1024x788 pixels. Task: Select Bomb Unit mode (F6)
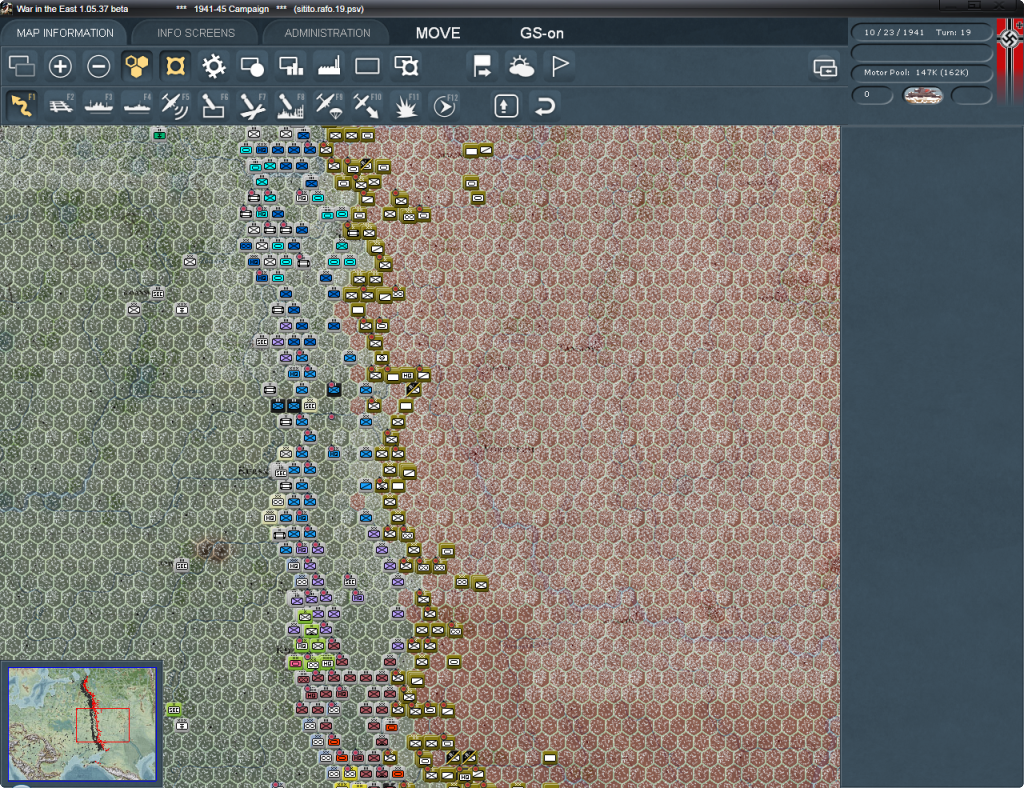click(x=214, y=105)
